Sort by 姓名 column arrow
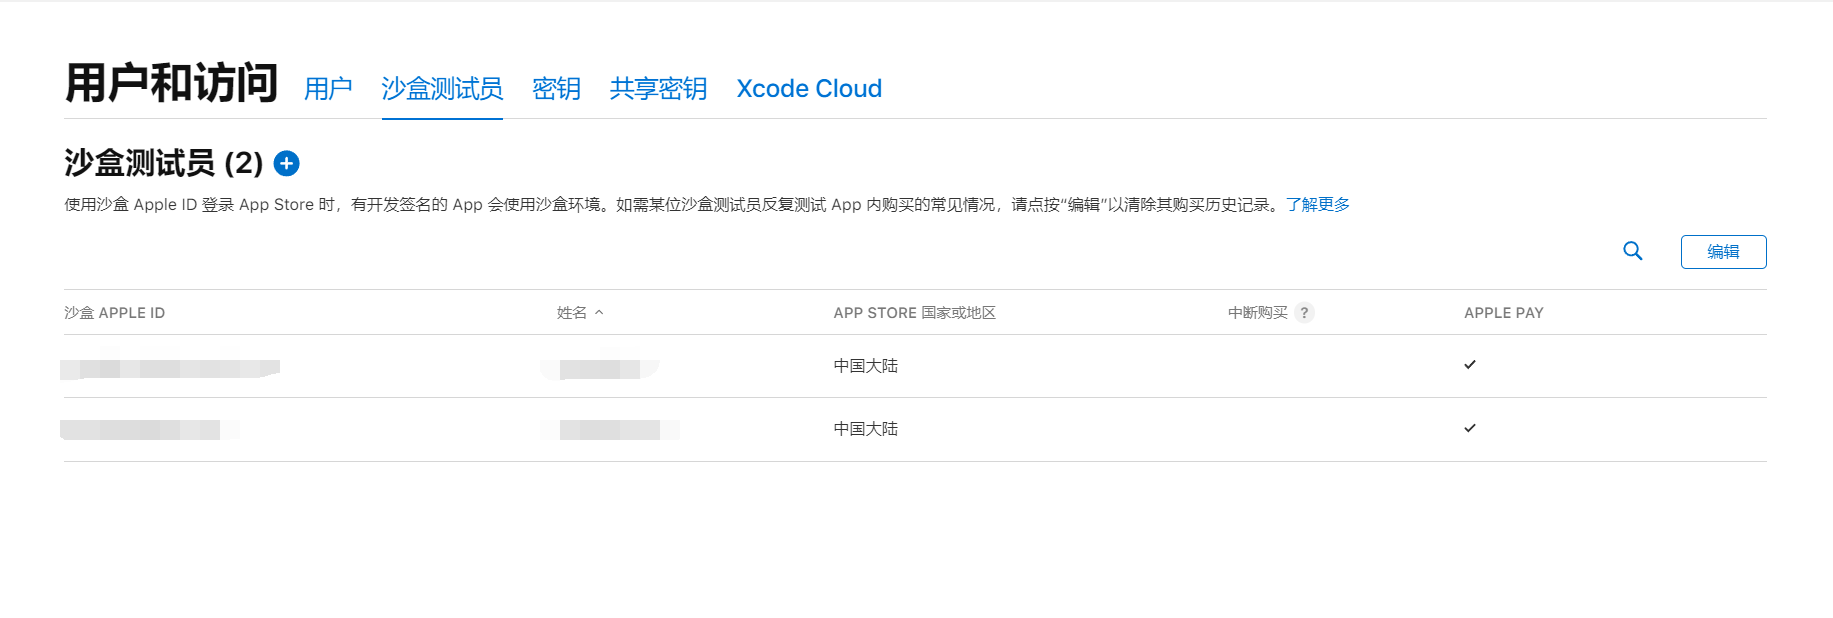This screenshot has height=618, width=1833. coord(599,313)
